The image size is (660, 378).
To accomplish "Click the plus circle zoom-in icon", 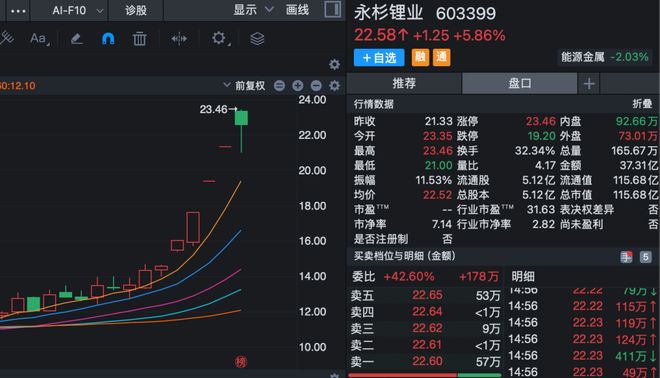I will coord(298,85).
